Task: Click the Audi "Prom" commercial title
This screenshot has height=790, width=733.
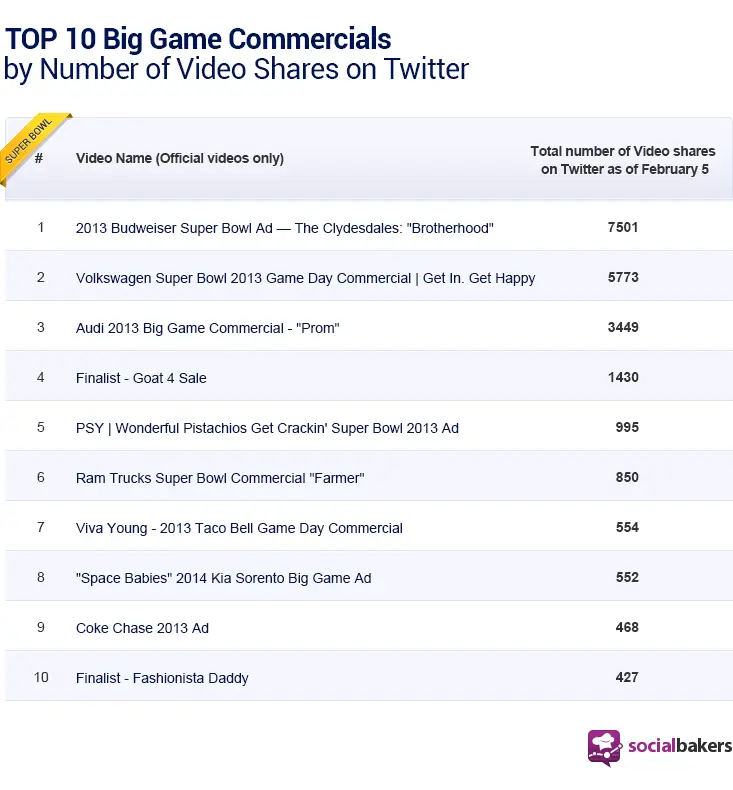Action: pos(207,328)
